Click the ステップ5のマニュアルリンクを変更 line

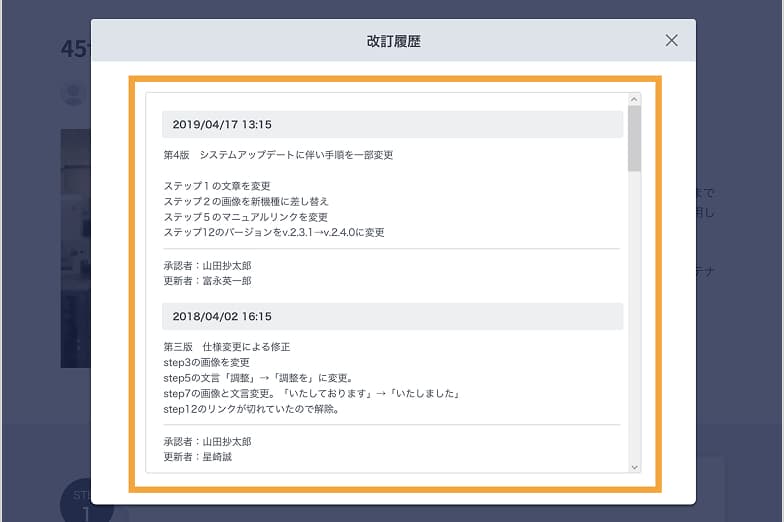coord(246,217)
